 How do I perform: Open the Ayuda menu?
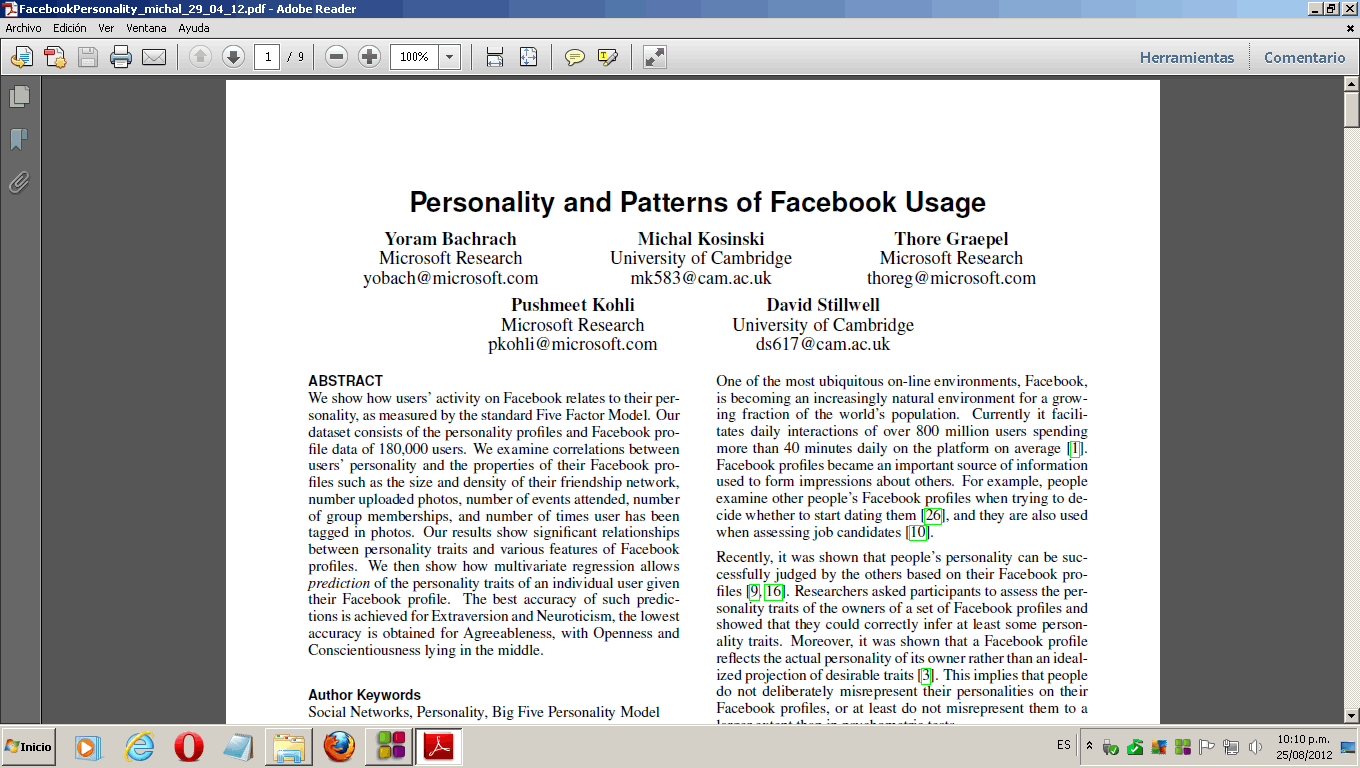point(194,28)
